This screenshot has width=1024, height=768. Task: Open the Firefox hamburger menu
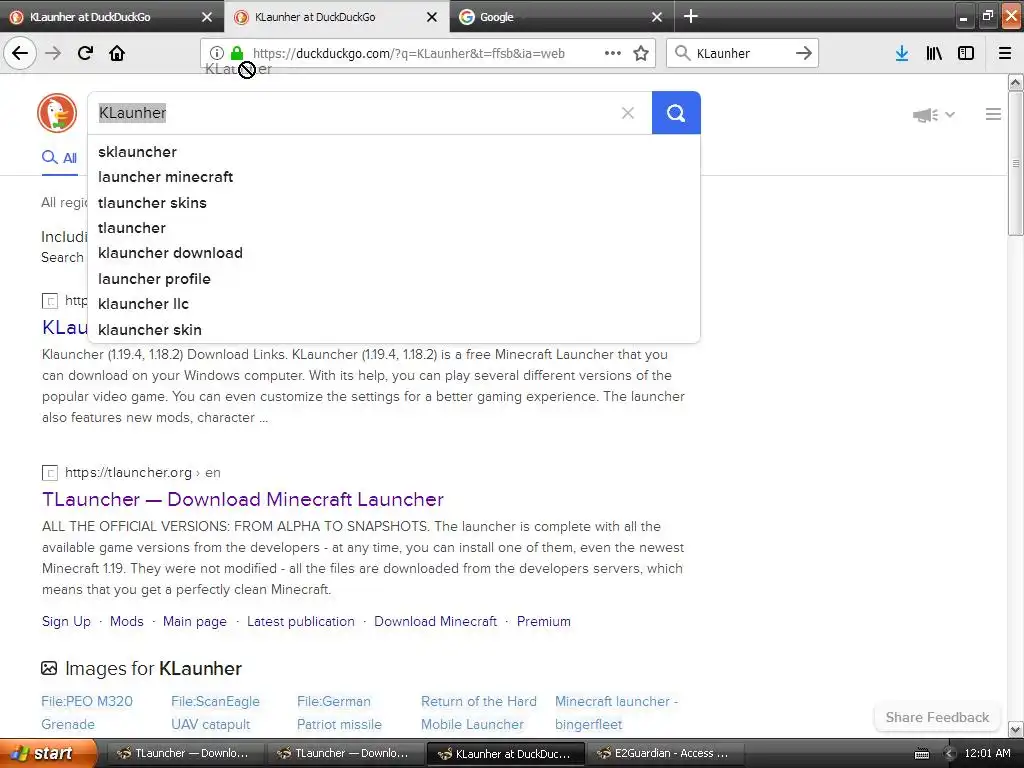[x=1005, y=53]
